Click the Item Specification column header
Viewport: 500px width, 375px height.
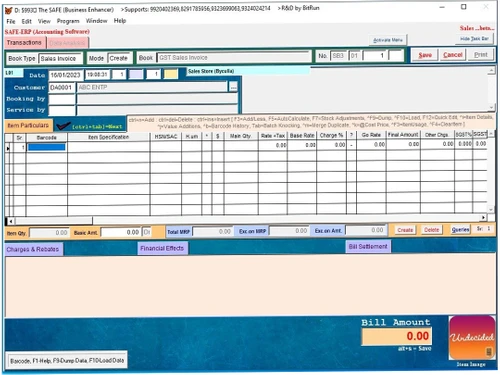tap(109, 137)
